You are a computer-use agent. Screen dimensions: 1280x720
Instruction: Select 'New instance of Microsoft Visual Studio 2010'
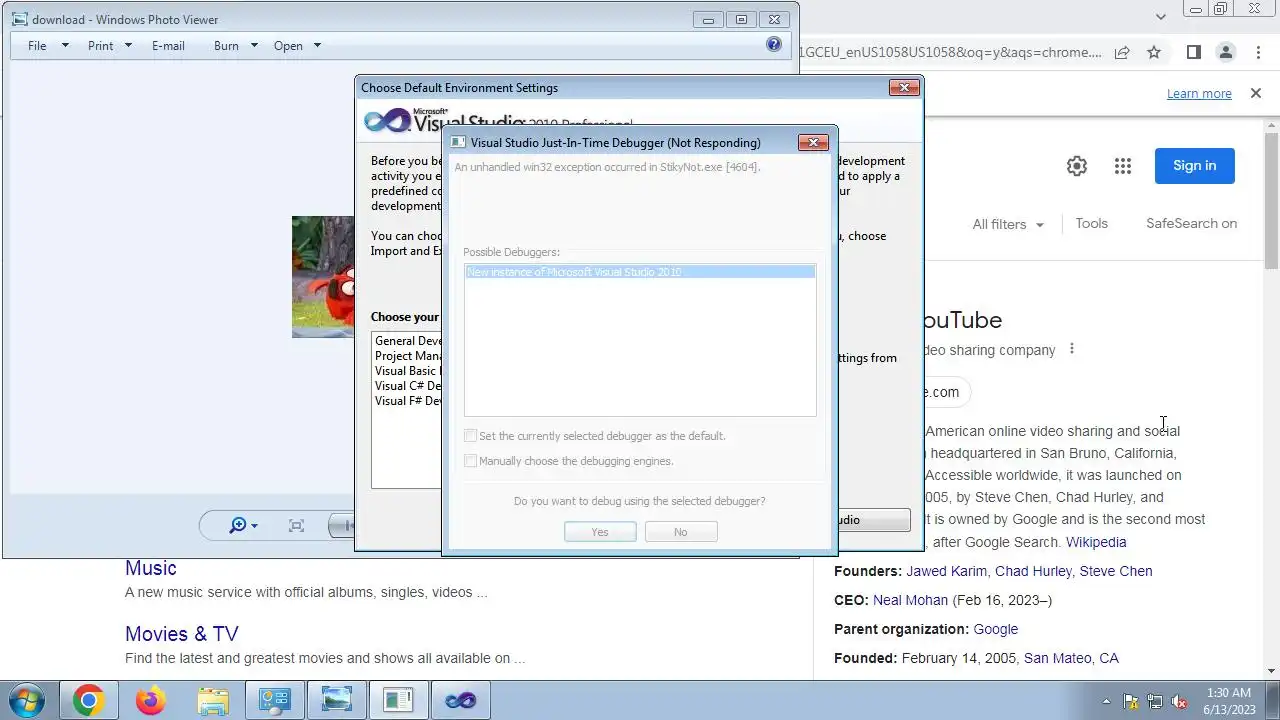click(x=640, y=272)
